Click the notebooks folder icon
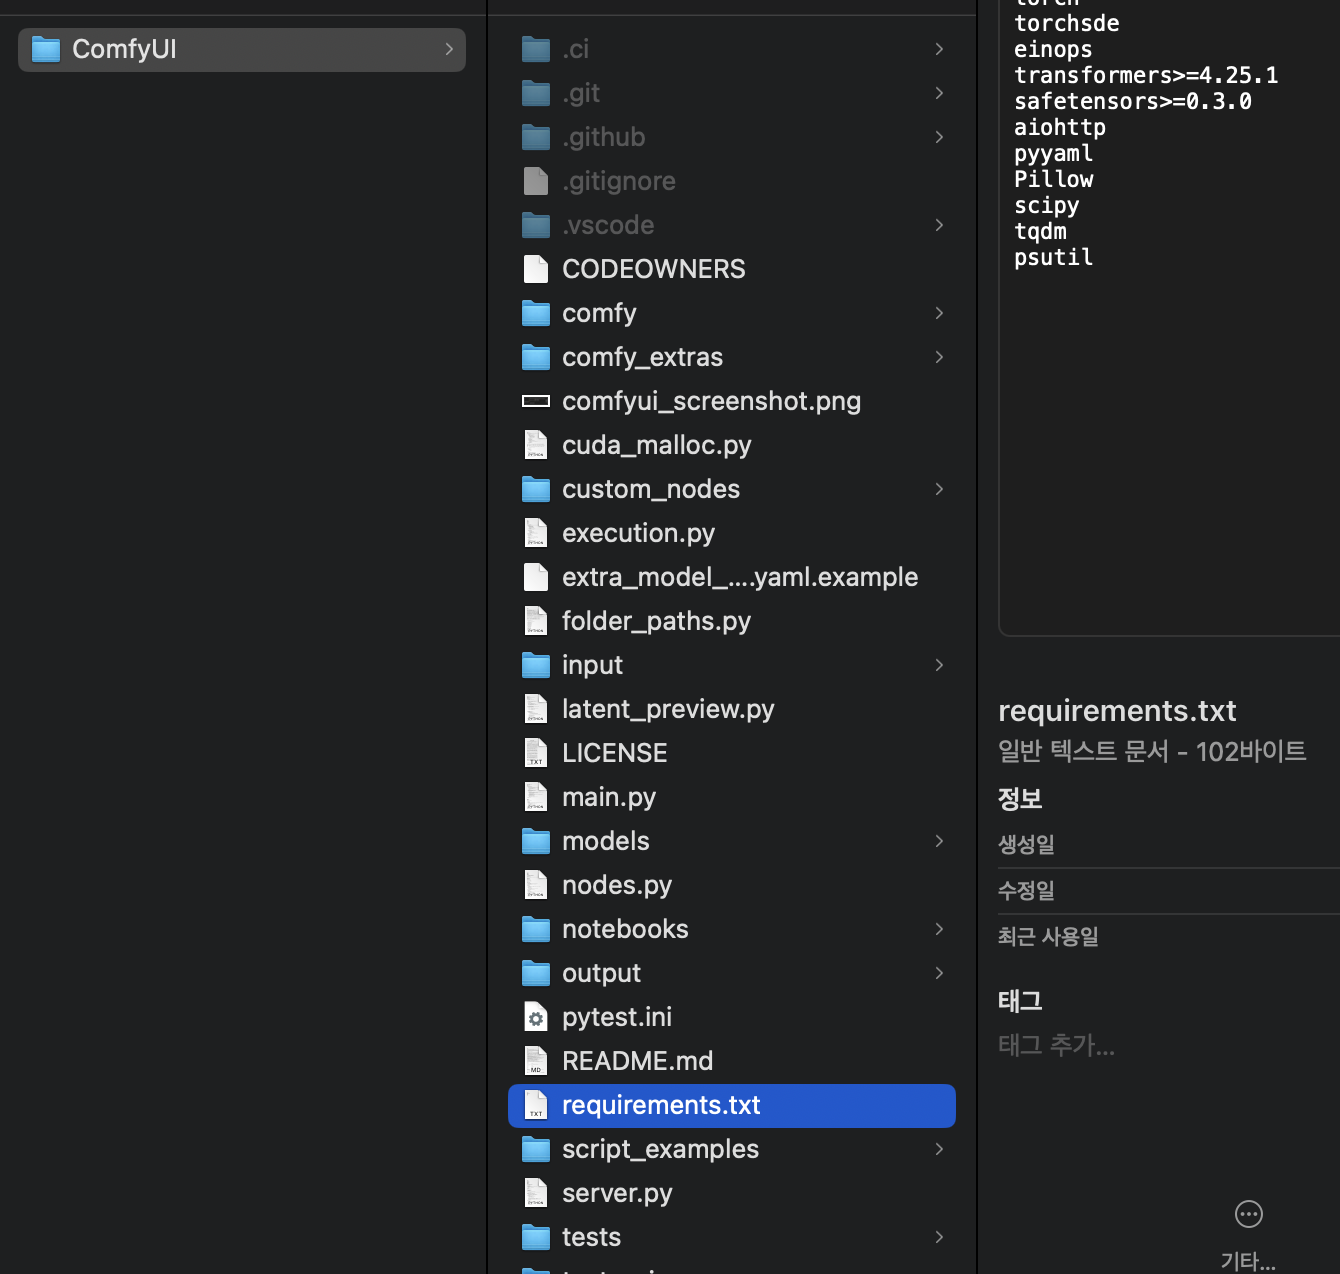 [536, 929]
